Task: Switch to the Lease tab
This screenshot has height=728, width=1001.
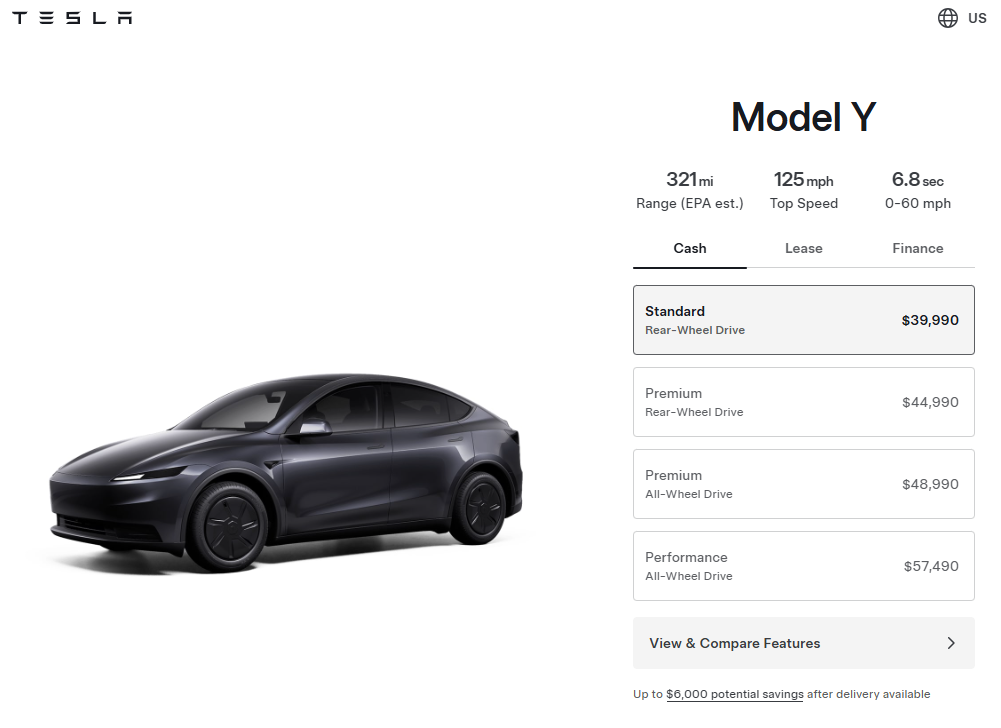Action: coord(803,248)
